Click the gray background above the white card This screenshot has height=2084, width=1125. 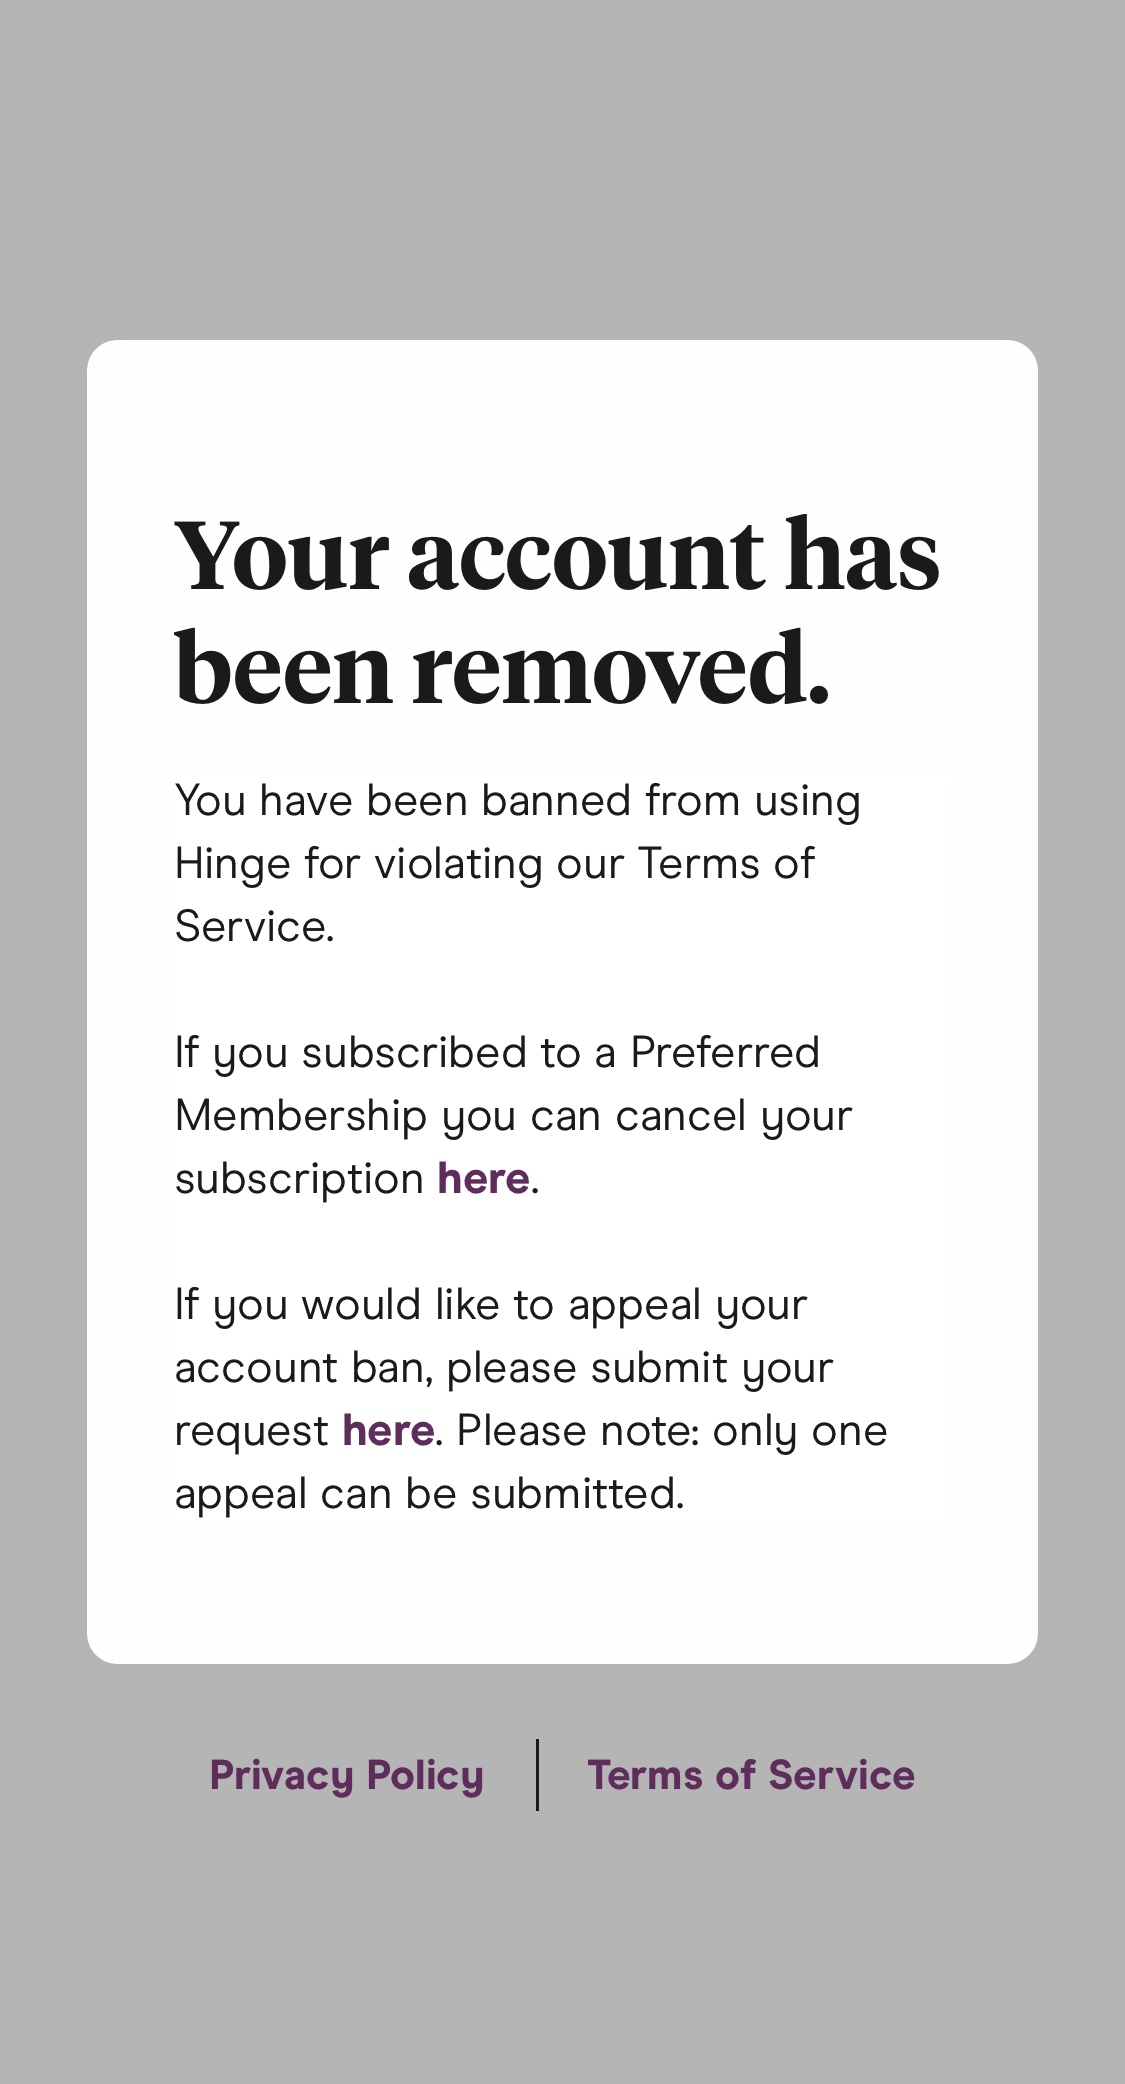(x=562, y=170)
